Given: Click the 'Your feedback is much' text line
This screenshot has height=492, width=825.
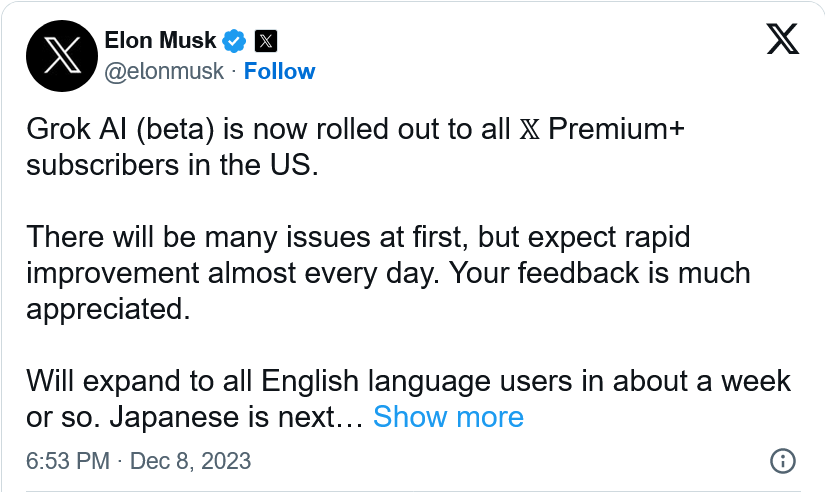Looking at the screenshot, I should 600,273.
